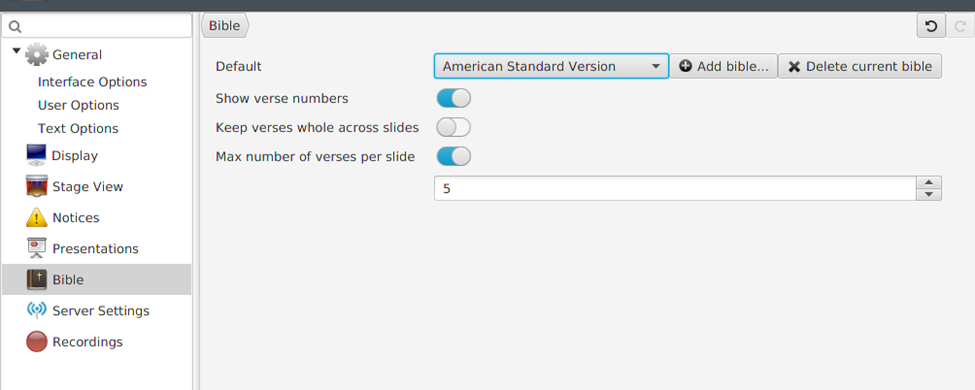975x390 pixels.
Task: Select the Server Settings category label
Action: click(101, 310)
